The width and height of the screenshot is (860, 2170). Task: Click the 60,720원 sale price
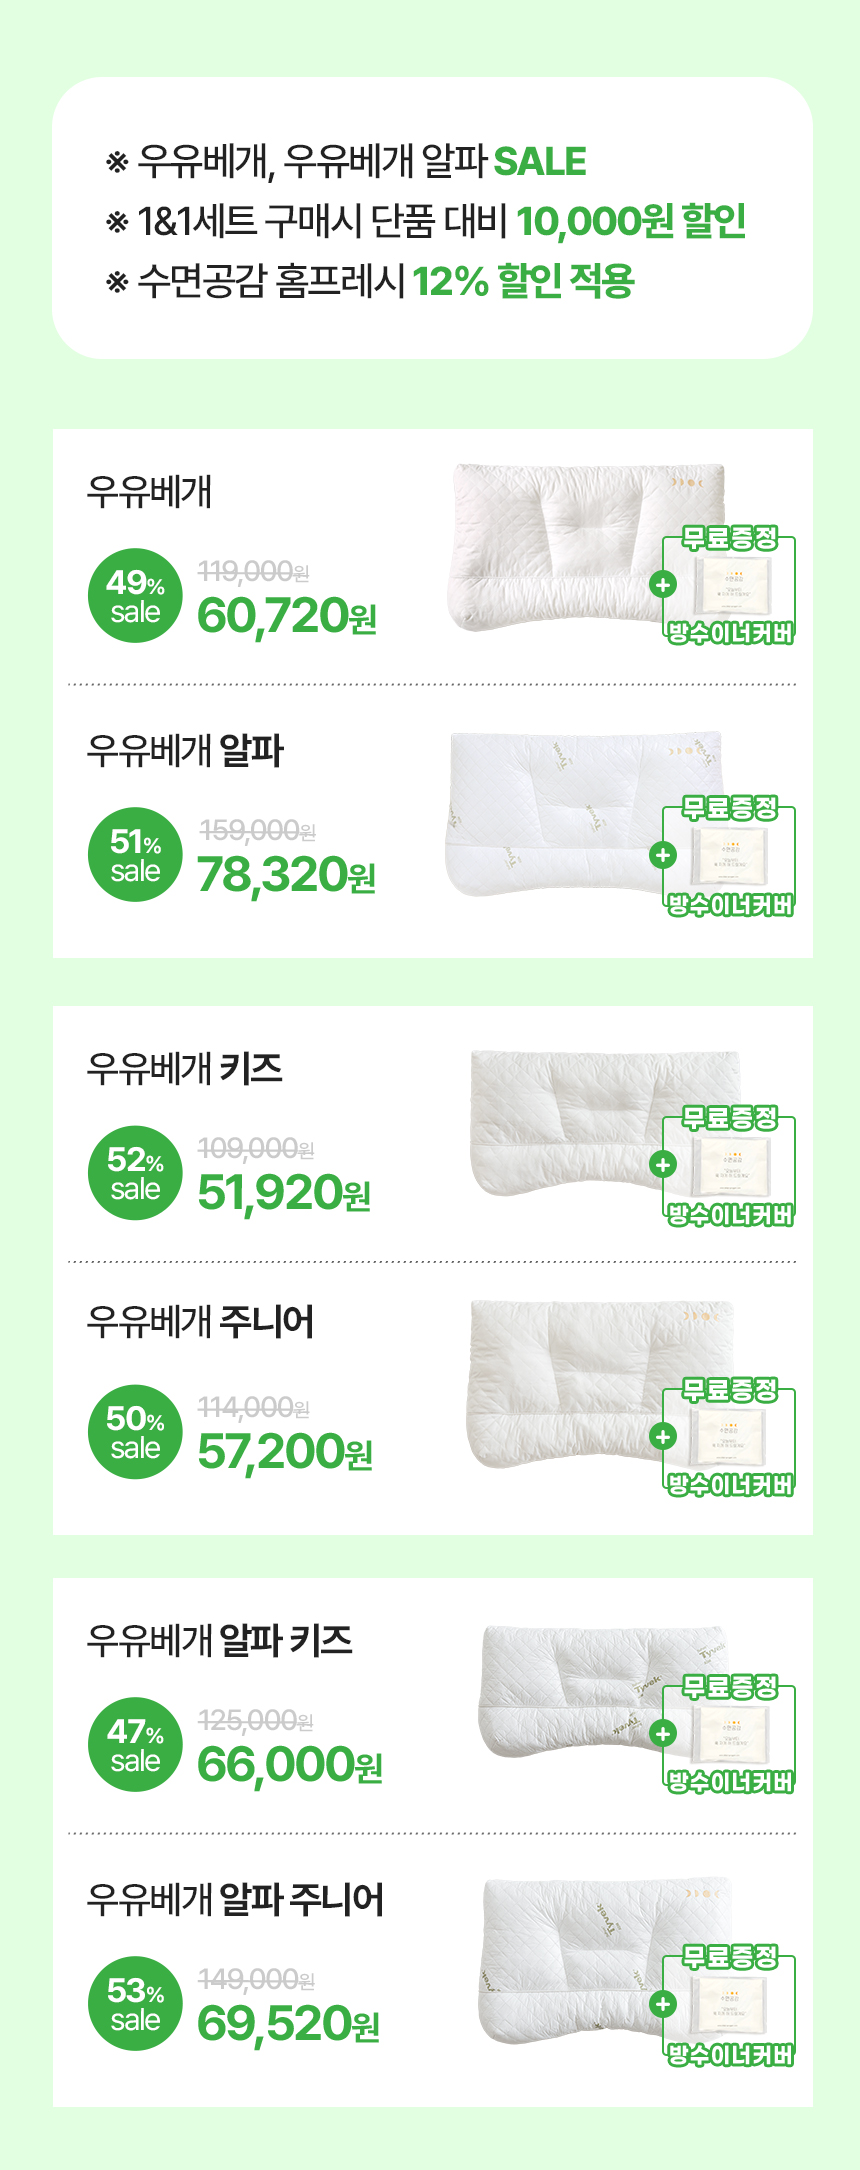(287, 616)
